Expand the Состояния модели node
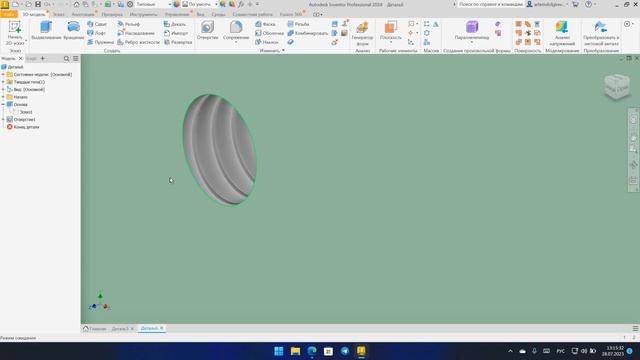Viewport: 640px width, 360px height. tap(3, 75)
